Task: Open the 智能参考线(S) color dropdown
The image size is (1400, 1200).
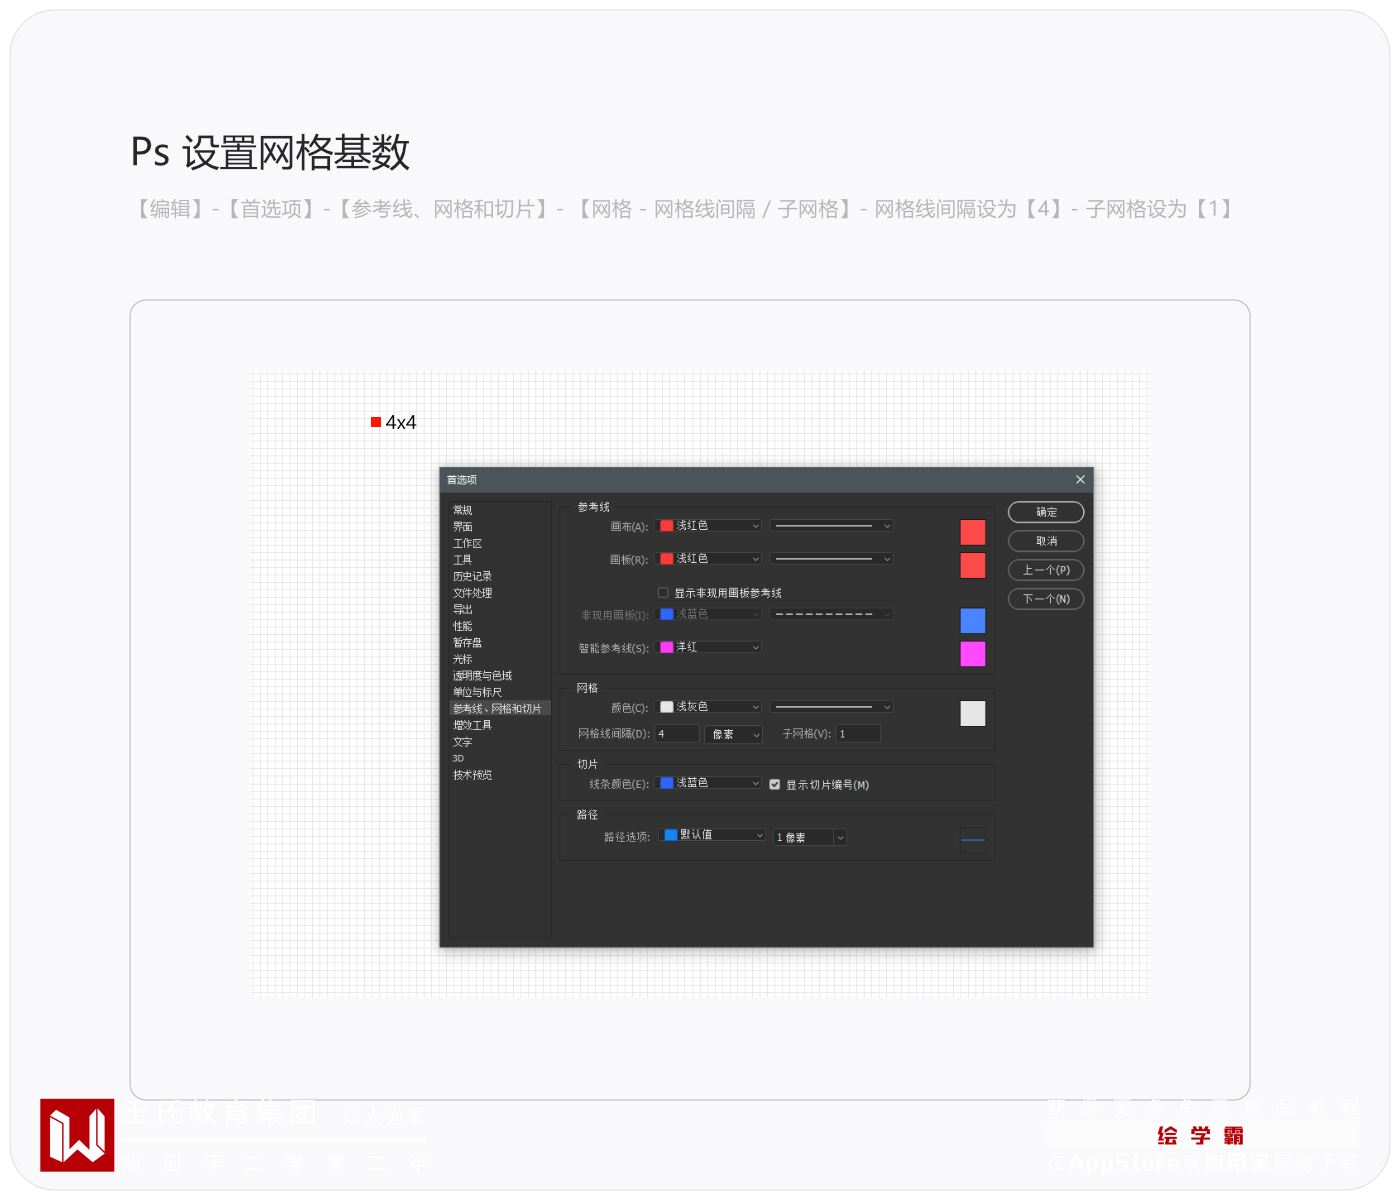Action: (709, 647)
